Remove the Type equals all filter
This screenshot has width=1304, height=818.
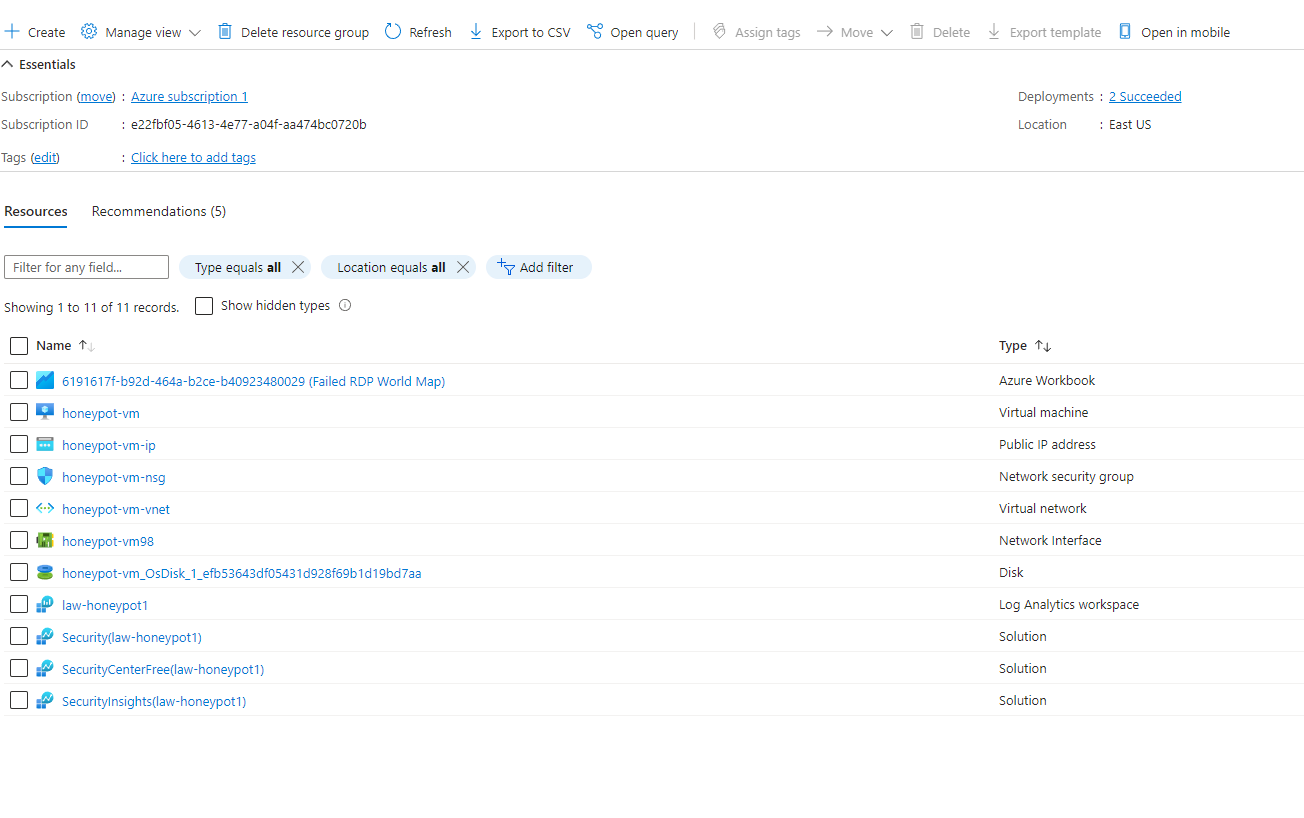click(298, 267)
